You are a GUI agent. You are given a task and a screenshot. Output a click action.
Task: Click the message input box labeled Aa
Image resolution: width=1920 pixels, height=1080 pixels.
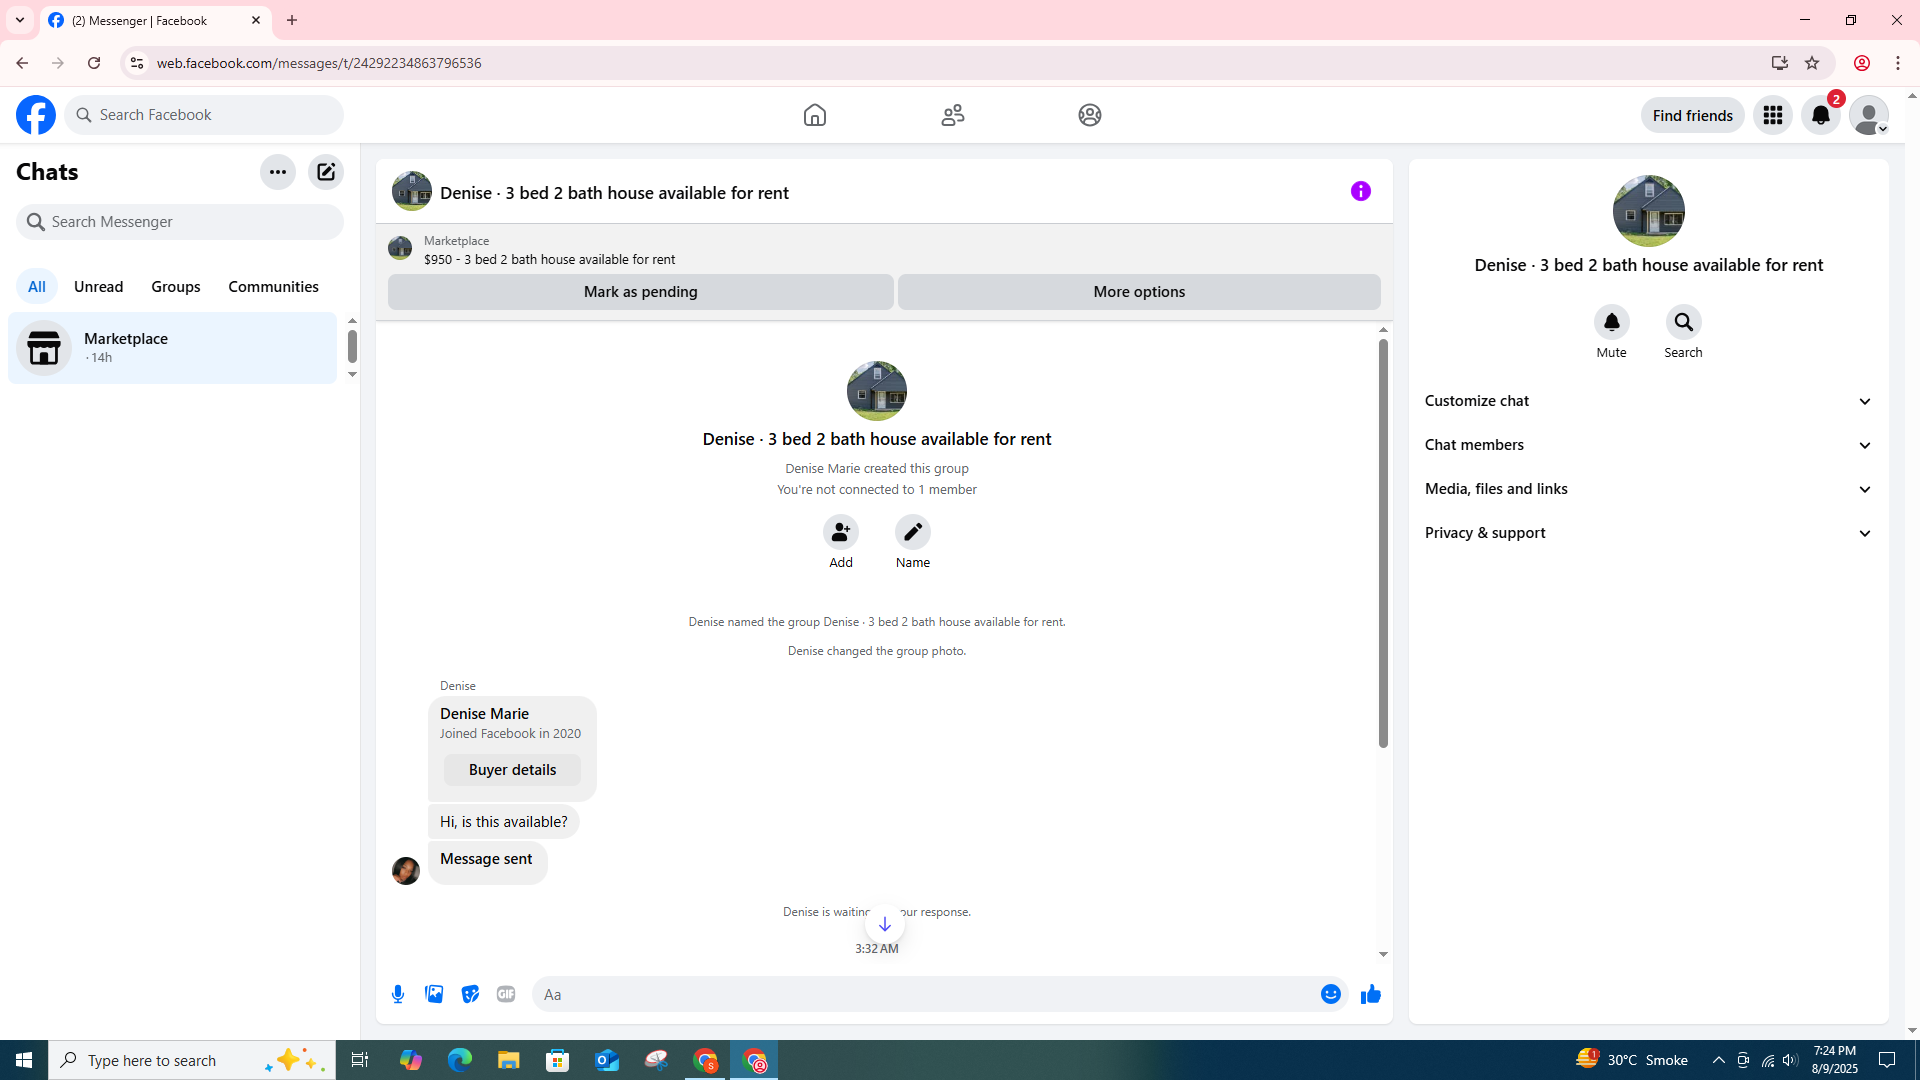[926, 994]
